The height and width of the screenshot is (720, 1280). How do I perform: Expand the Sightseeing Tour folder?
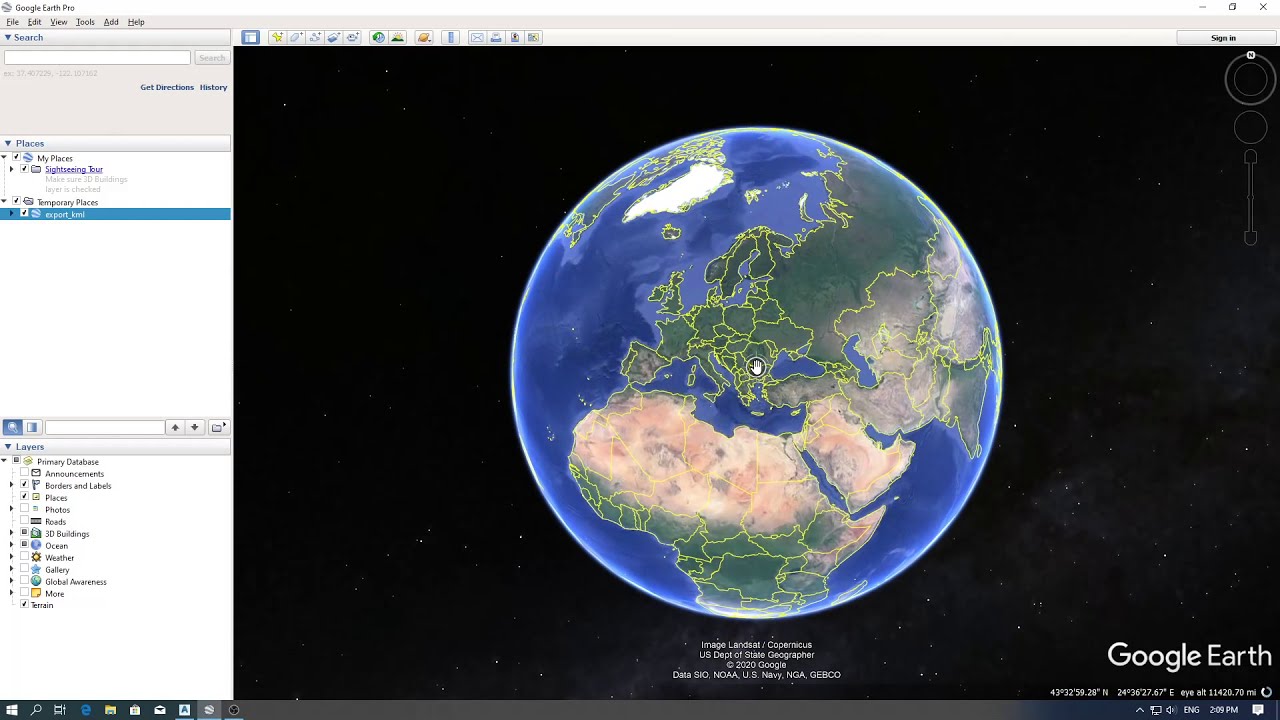pyautogui.click(x=11, y=169)
